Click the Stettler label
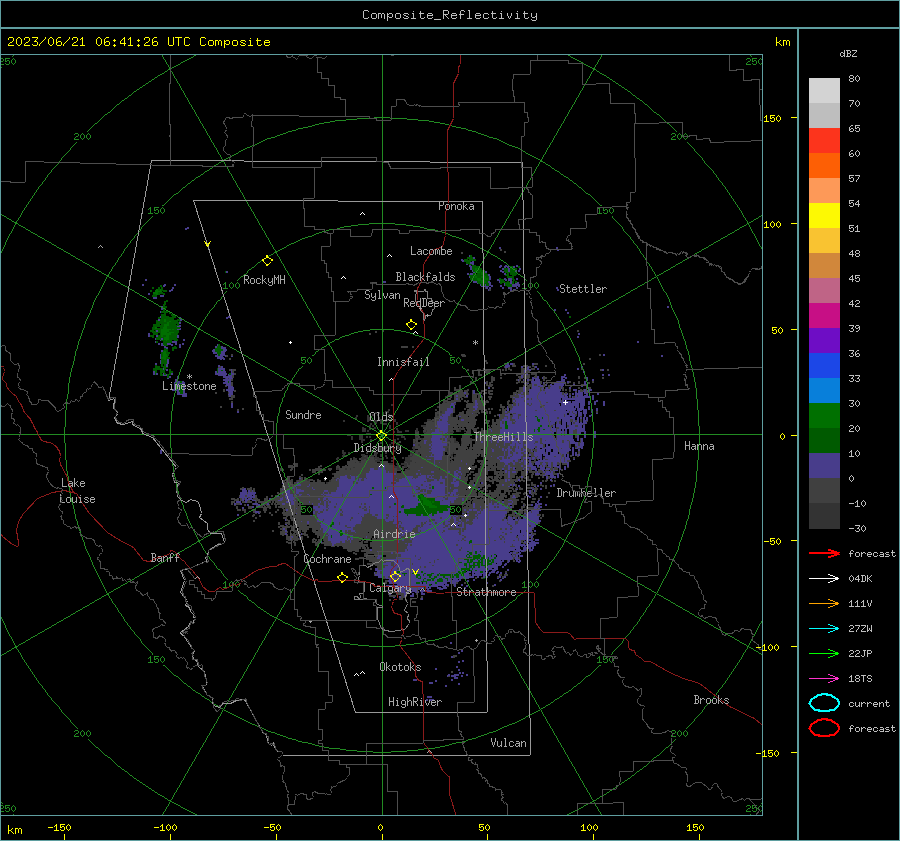This screenshot has height=841, width=900. point(583,289)
